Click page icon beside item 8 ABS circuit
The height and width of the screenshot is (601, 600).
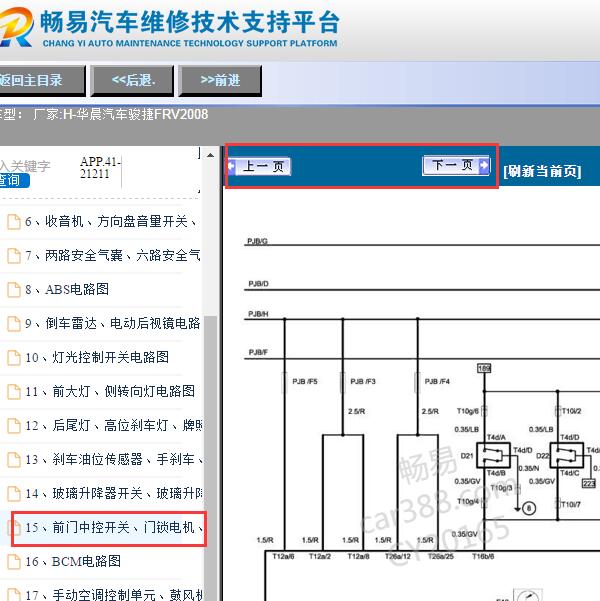click(14, 289)
